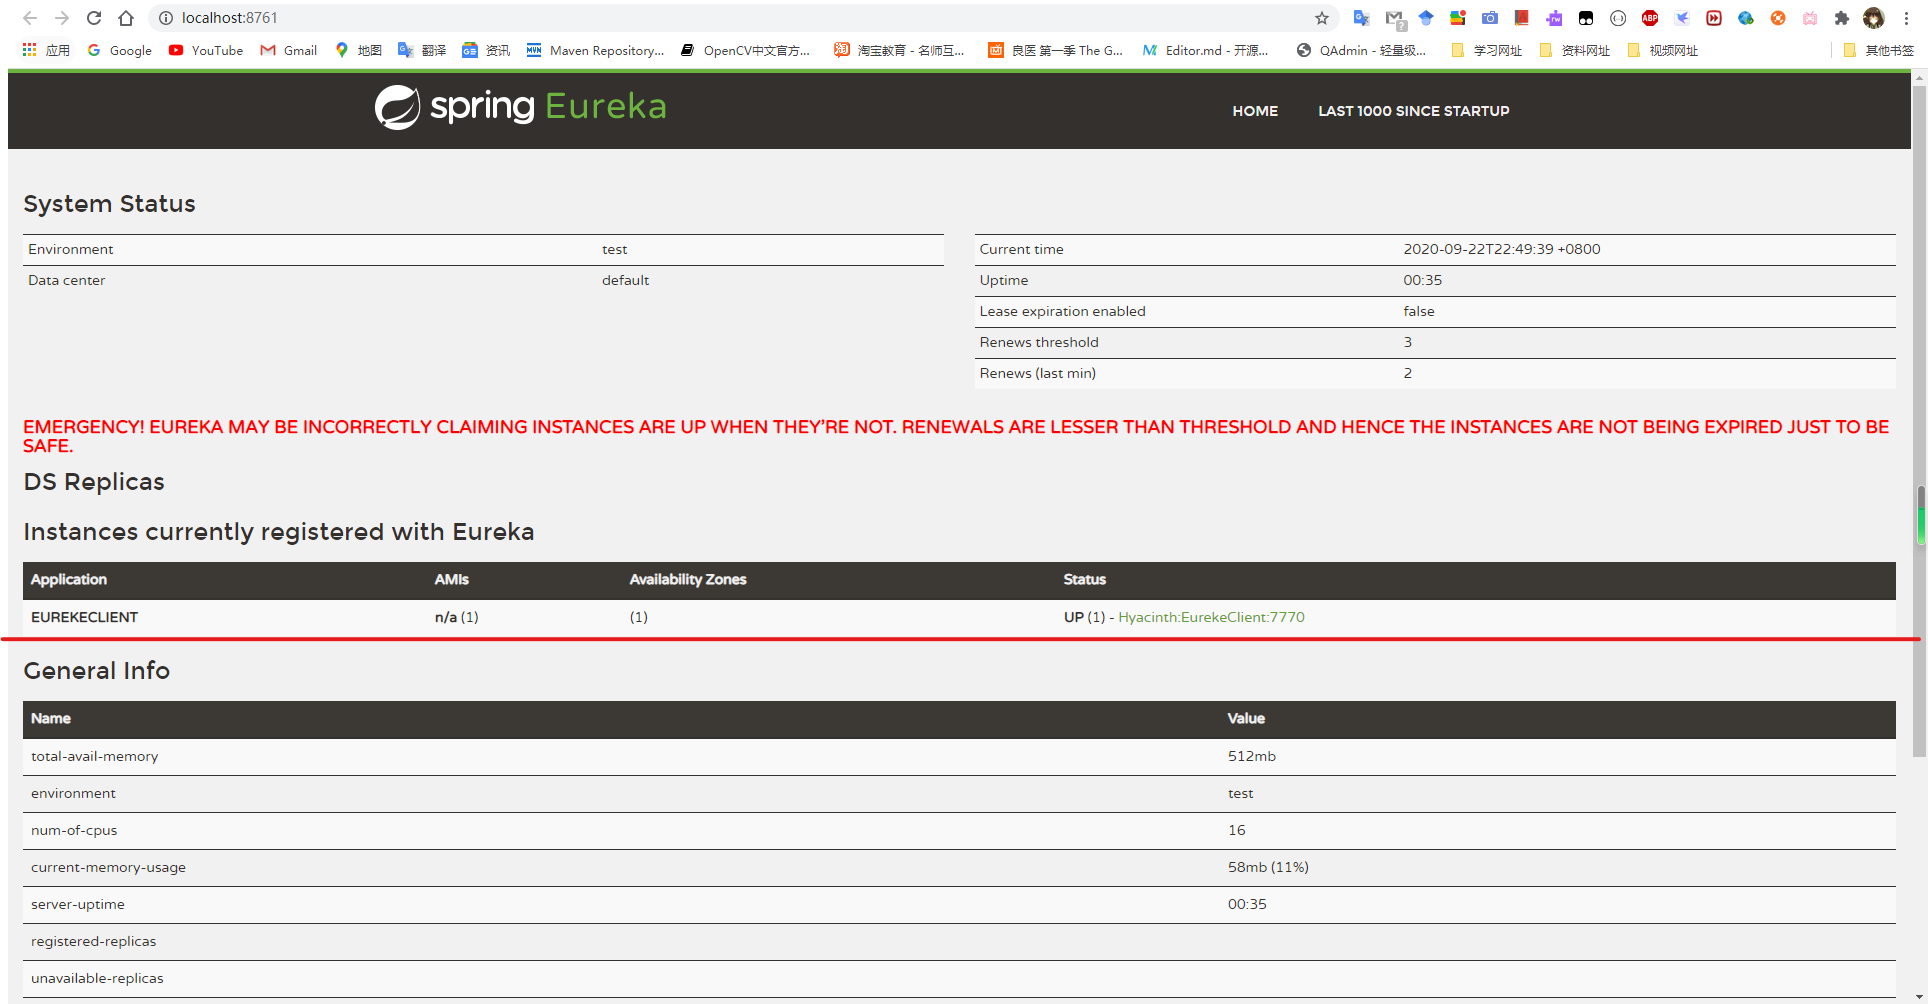Image resolution: width=1928 pixels, height=1004 pixels.
Task: View site information for localhost
Action: coord(166,18)
